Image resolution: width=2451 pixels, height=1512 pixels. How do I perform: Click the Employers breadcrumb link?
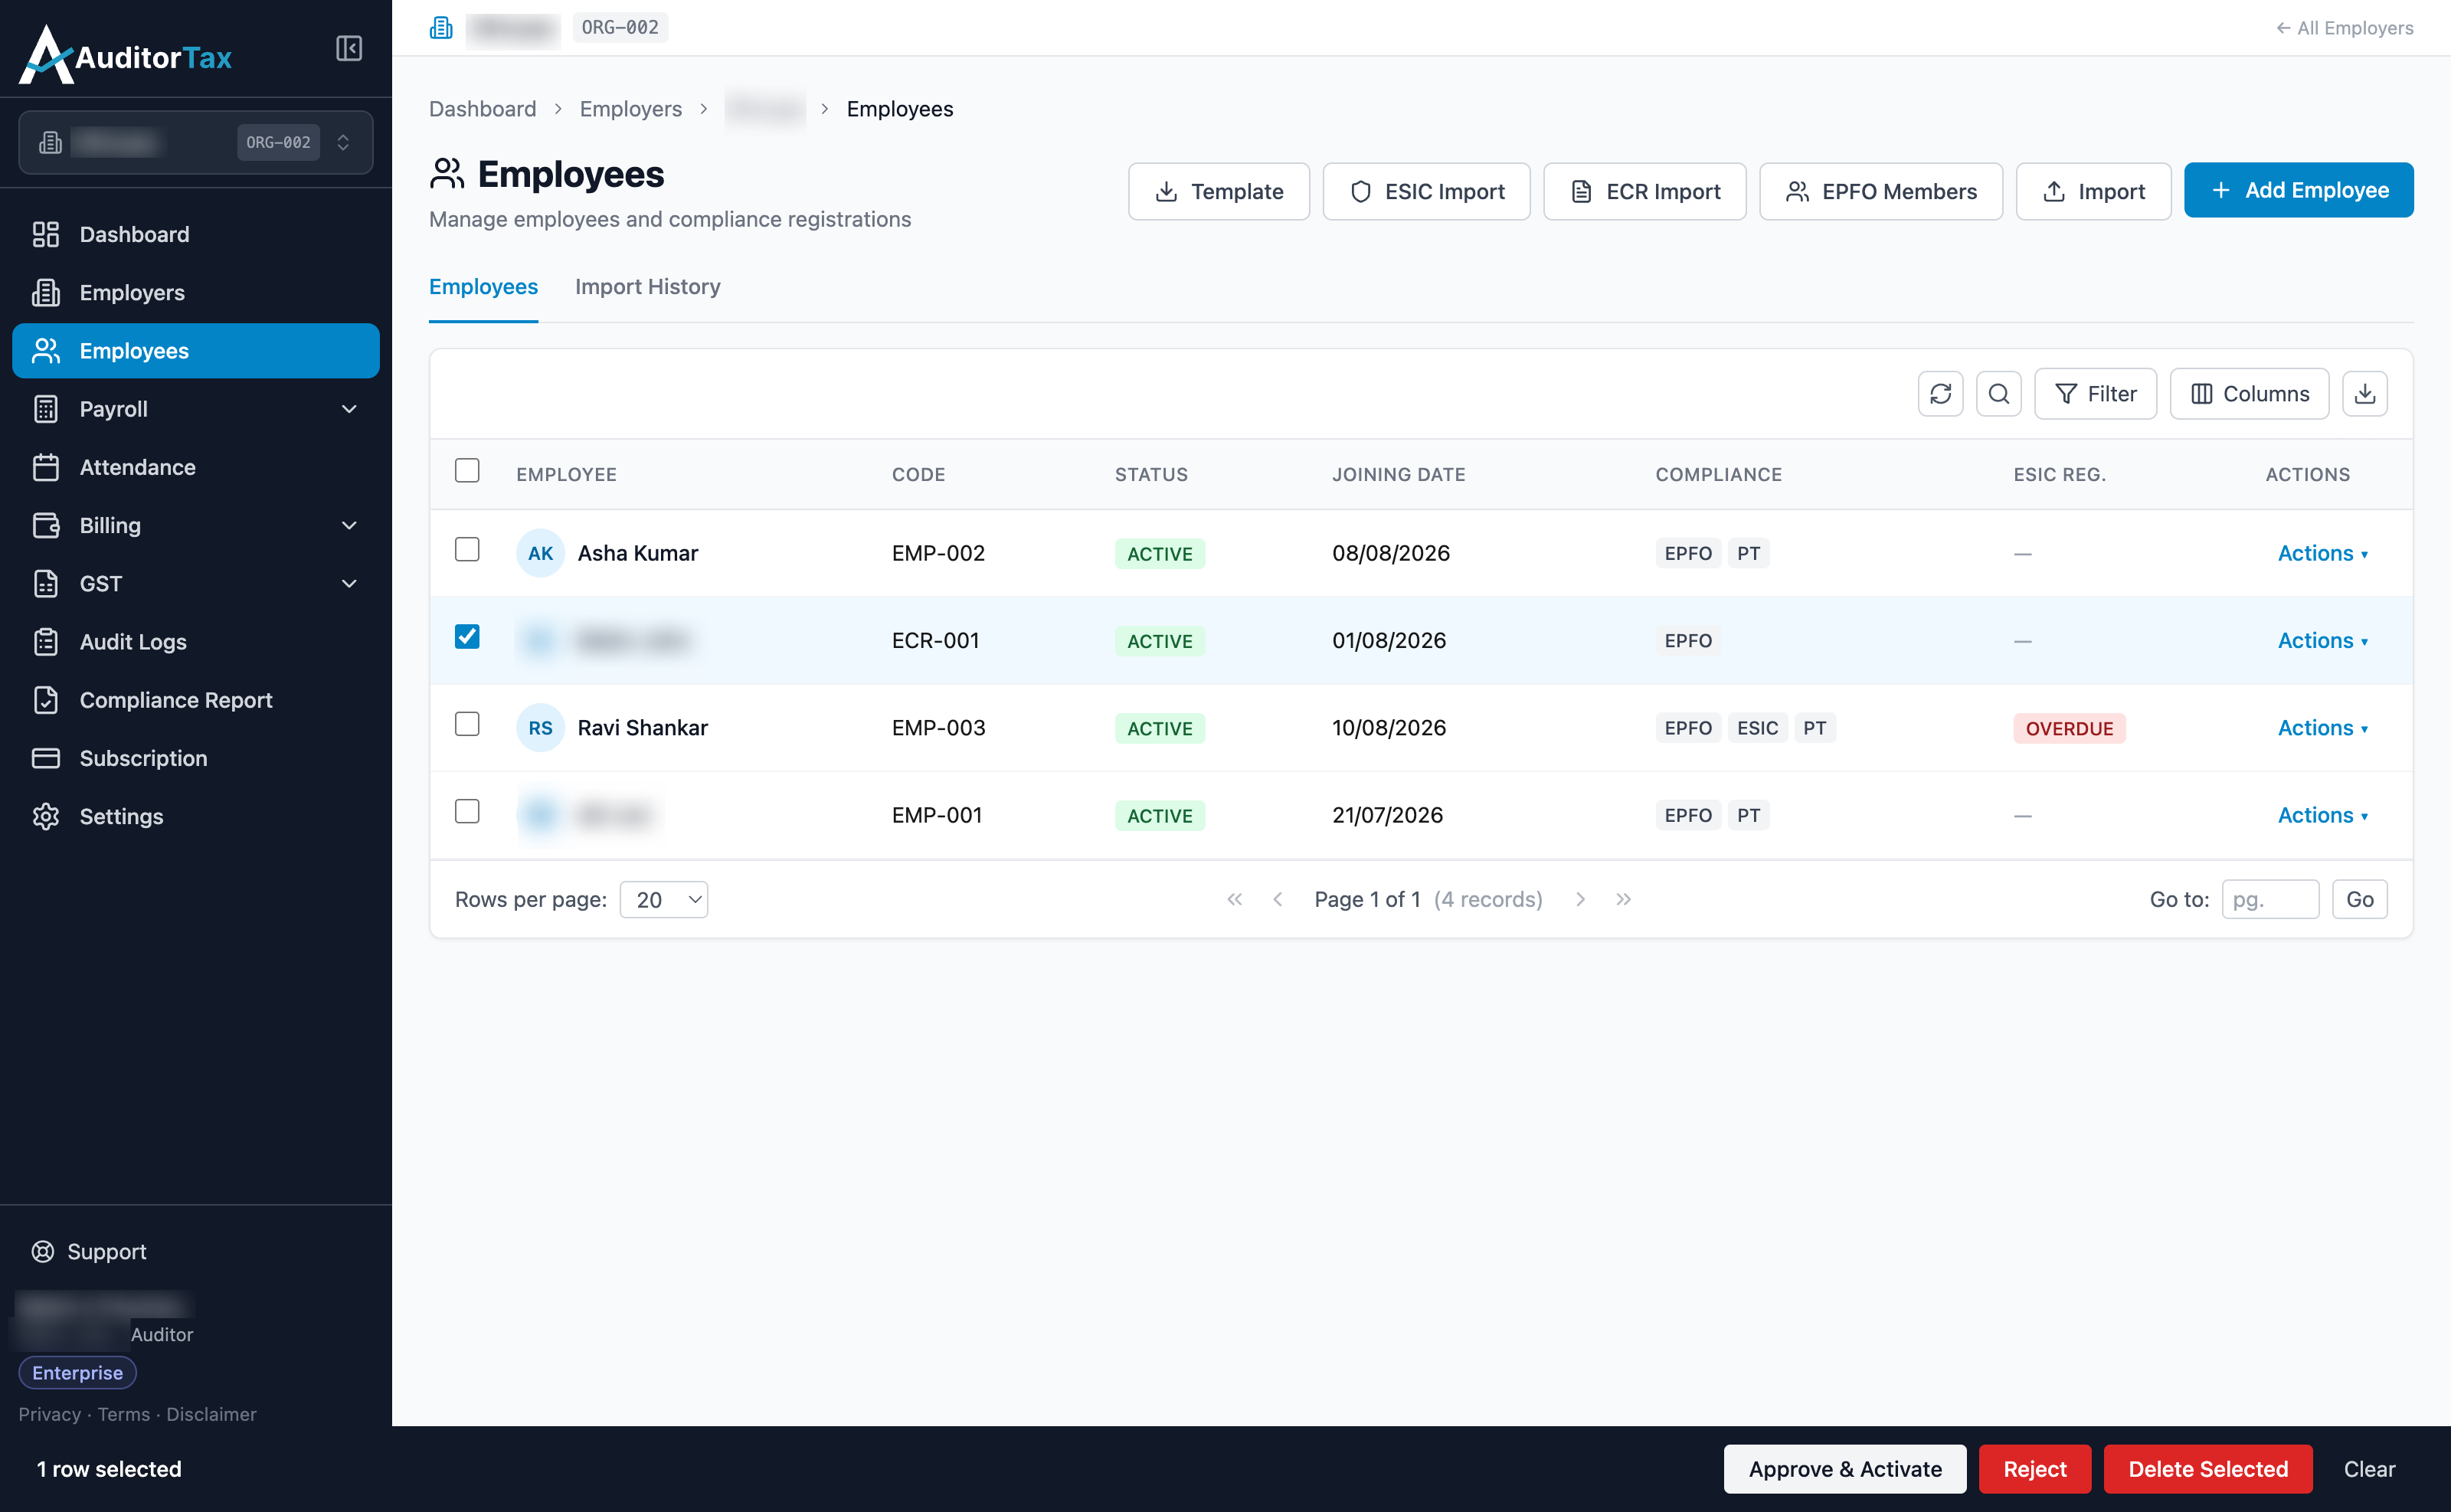pyautogui.click(x=630, y=108)
